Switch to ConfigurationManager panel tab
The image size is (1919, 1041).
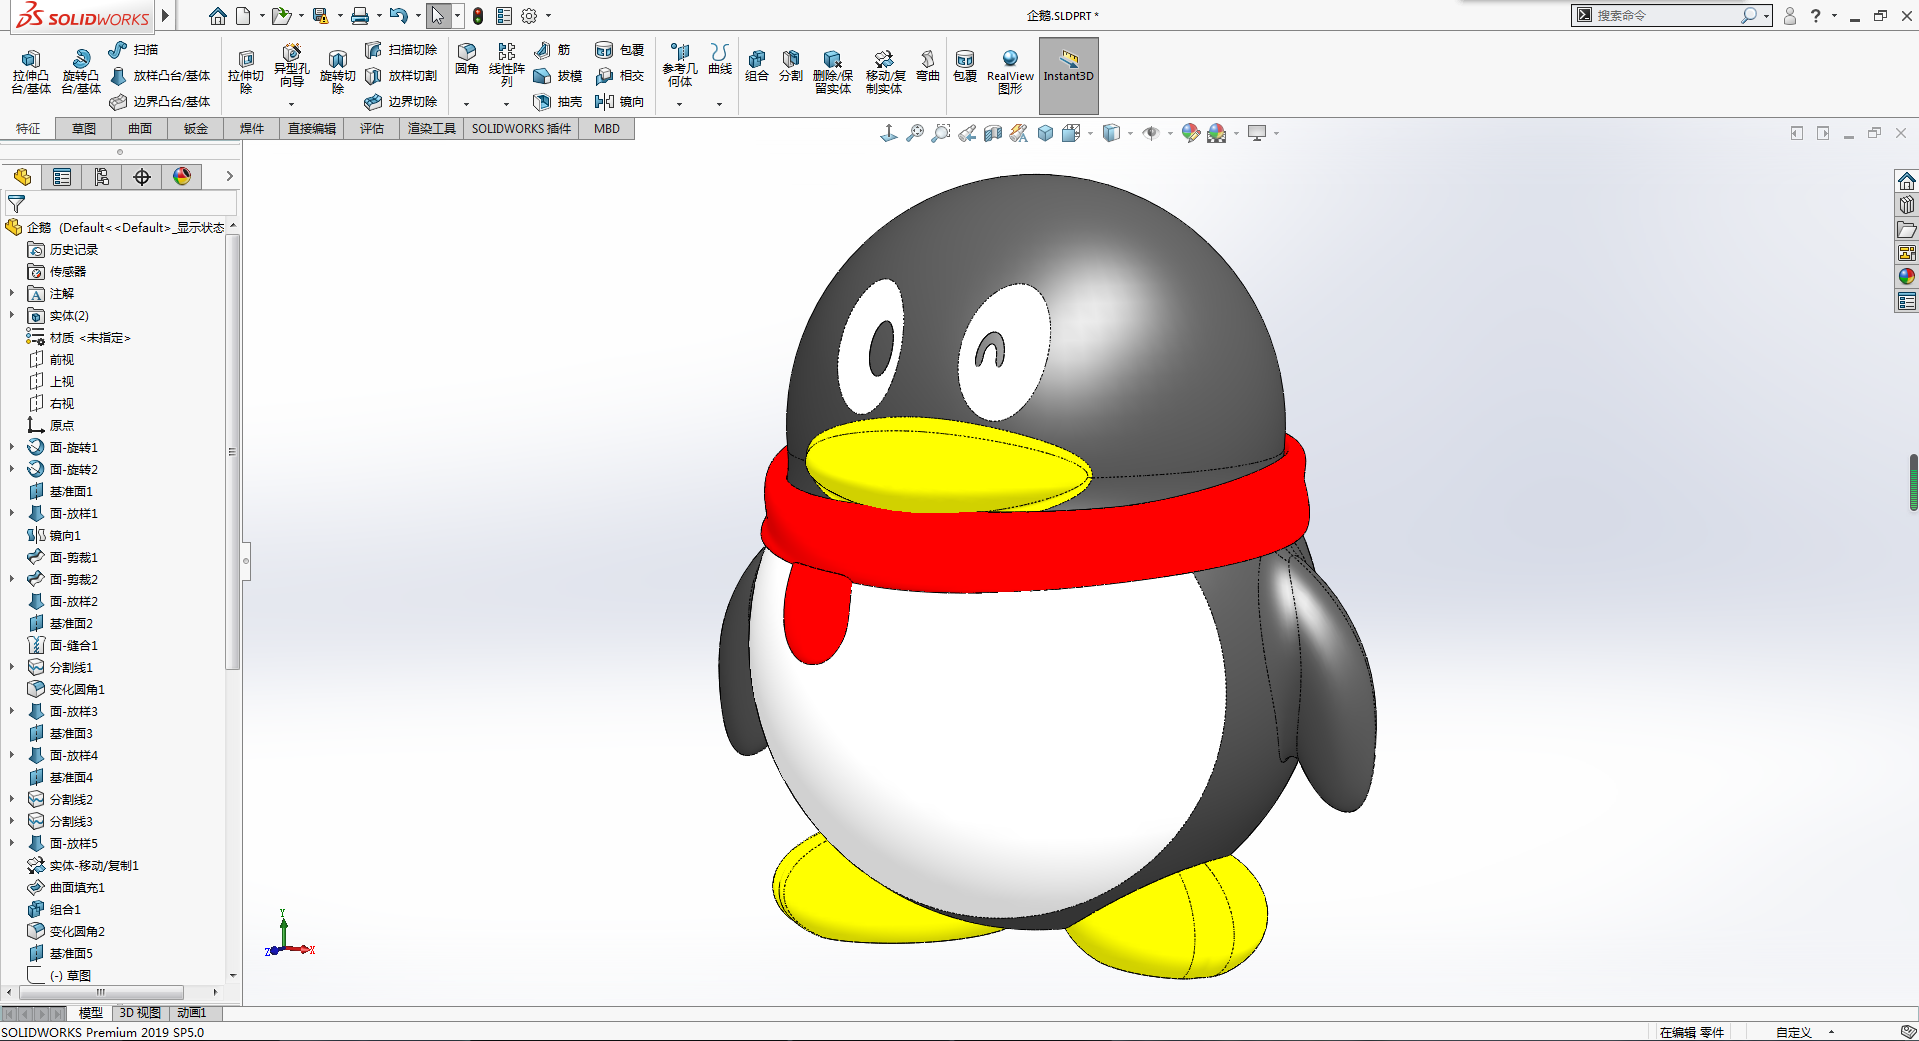click(102, 177)
